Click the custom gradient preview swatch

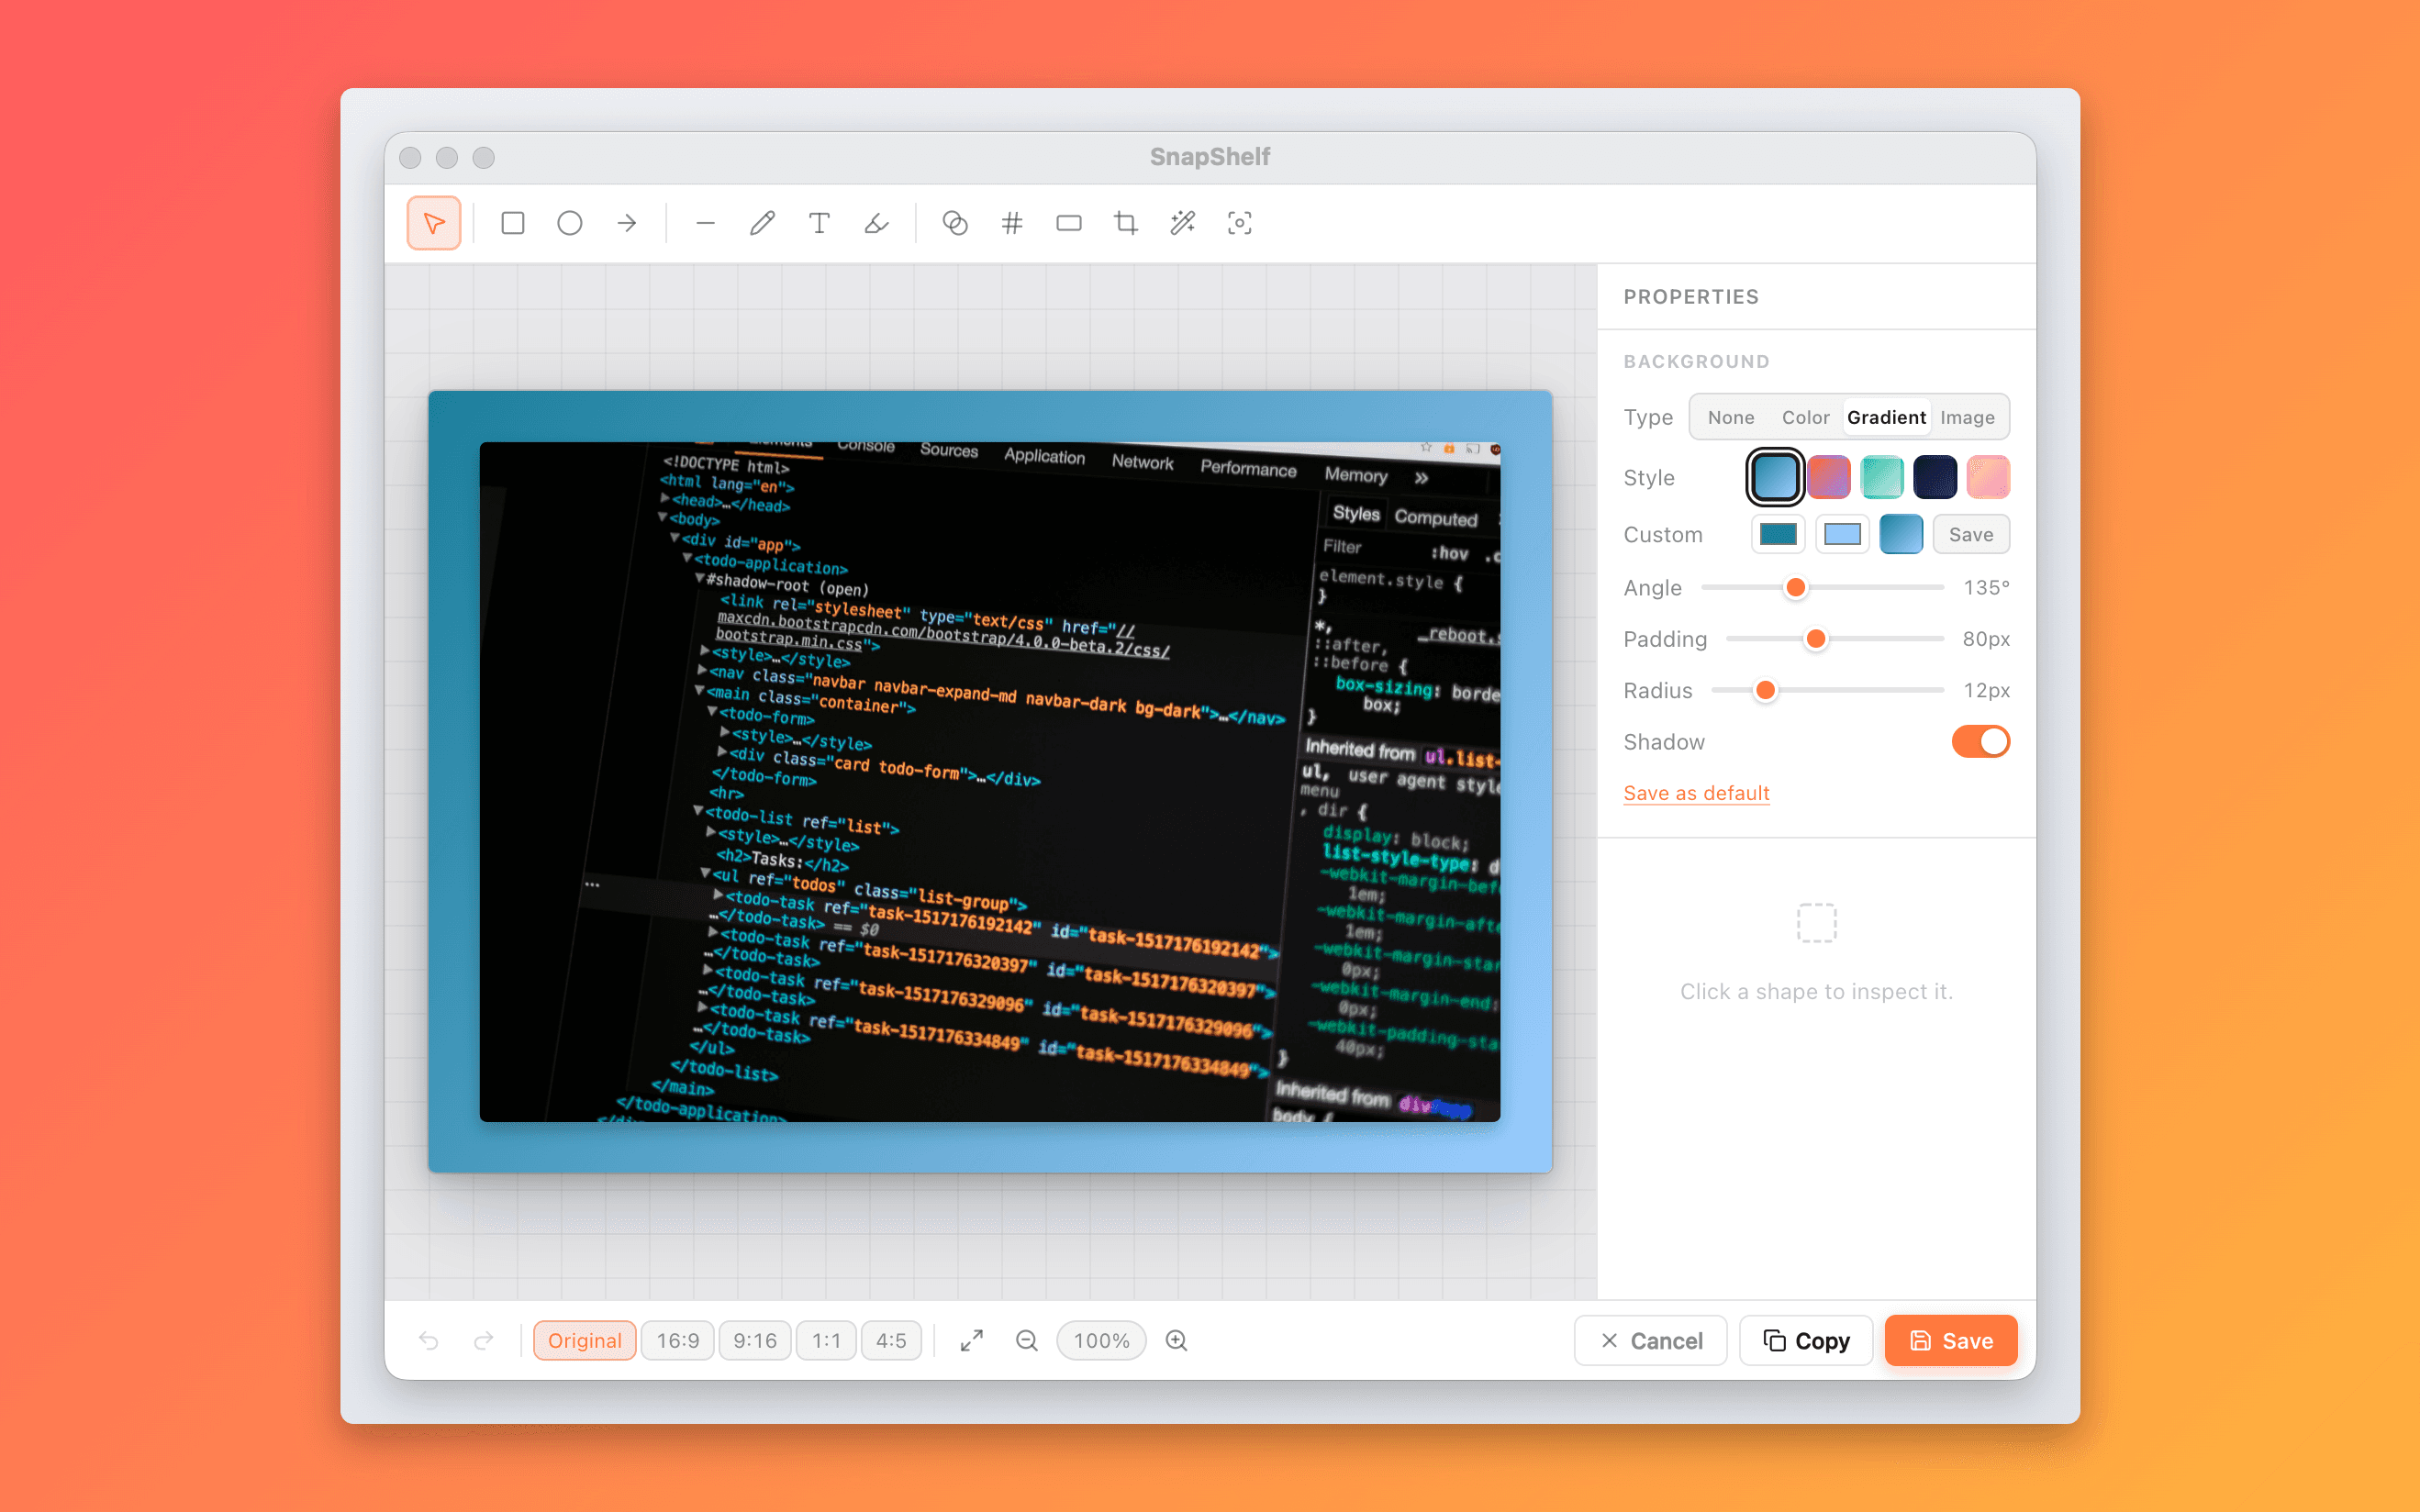1901,534
